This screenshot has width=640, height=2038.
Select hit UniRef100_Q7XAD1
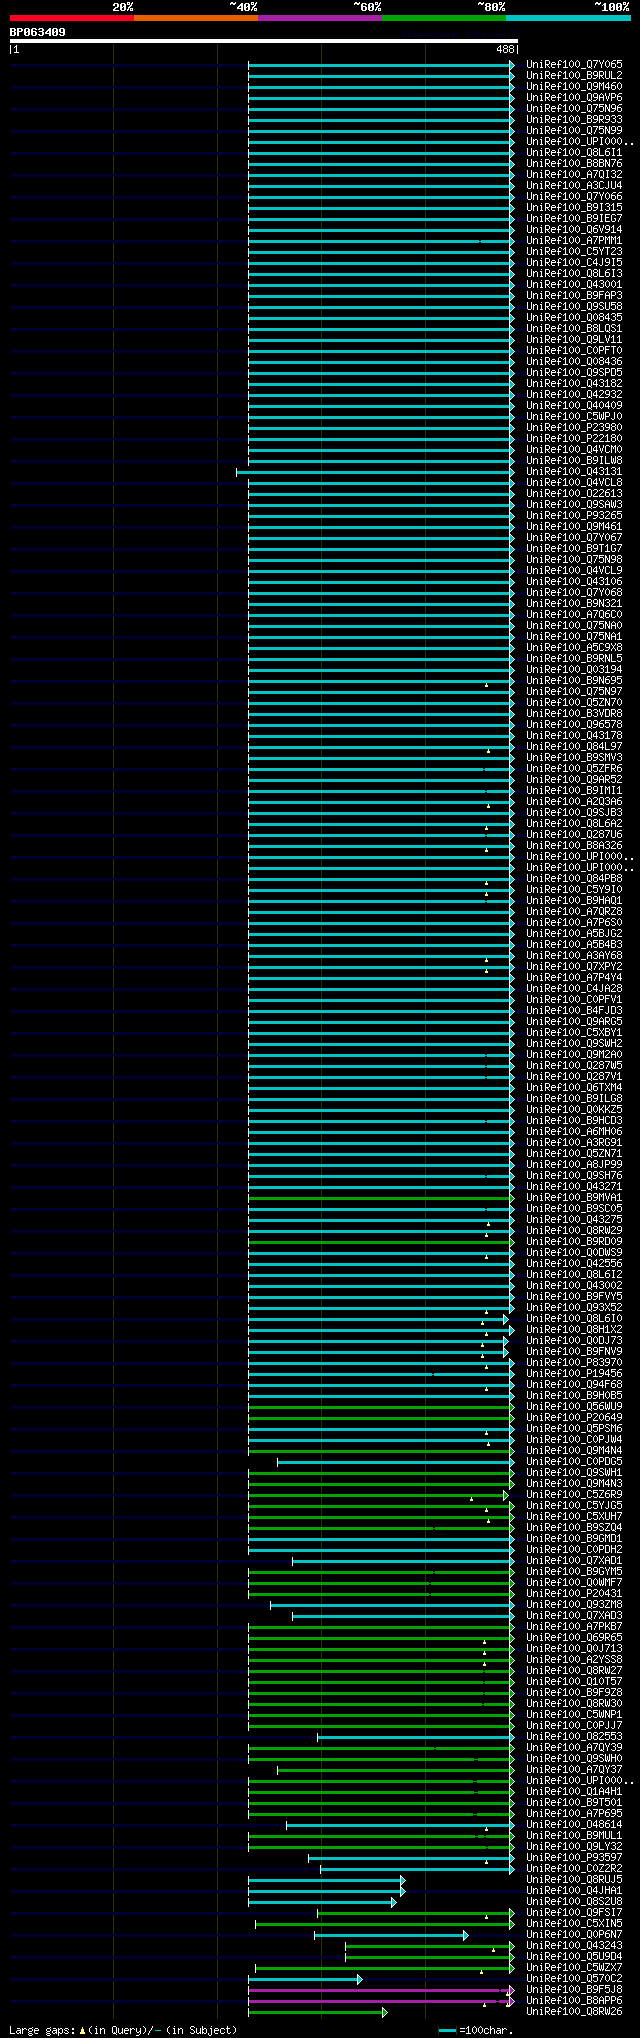pyautogui.click(x=574, y=1560)
